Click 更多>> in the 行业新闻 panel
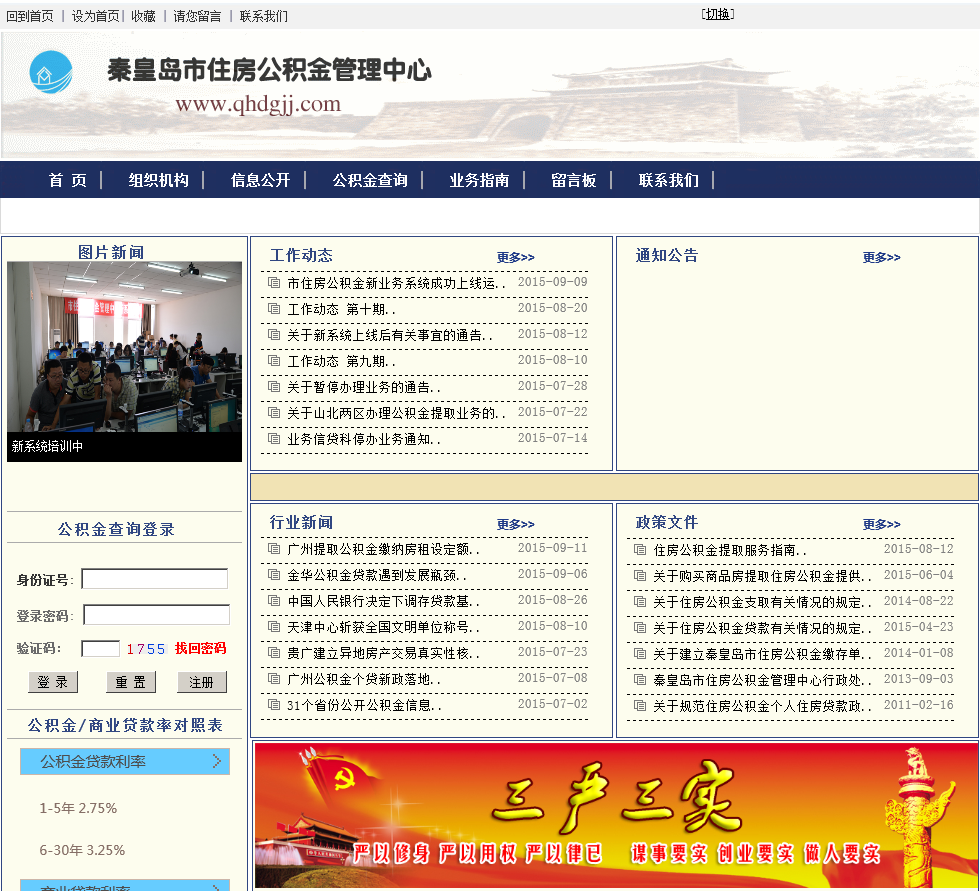 (516, 524)
